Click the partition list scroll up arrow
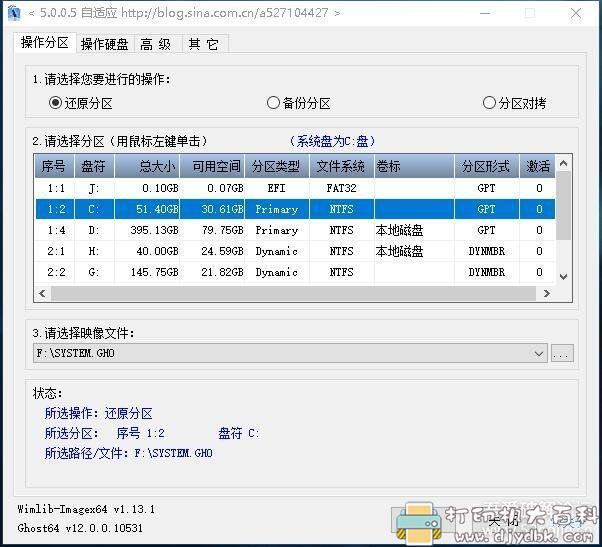Image resolution: width=602 pixels, height=547 pixels. coord(563,164)
